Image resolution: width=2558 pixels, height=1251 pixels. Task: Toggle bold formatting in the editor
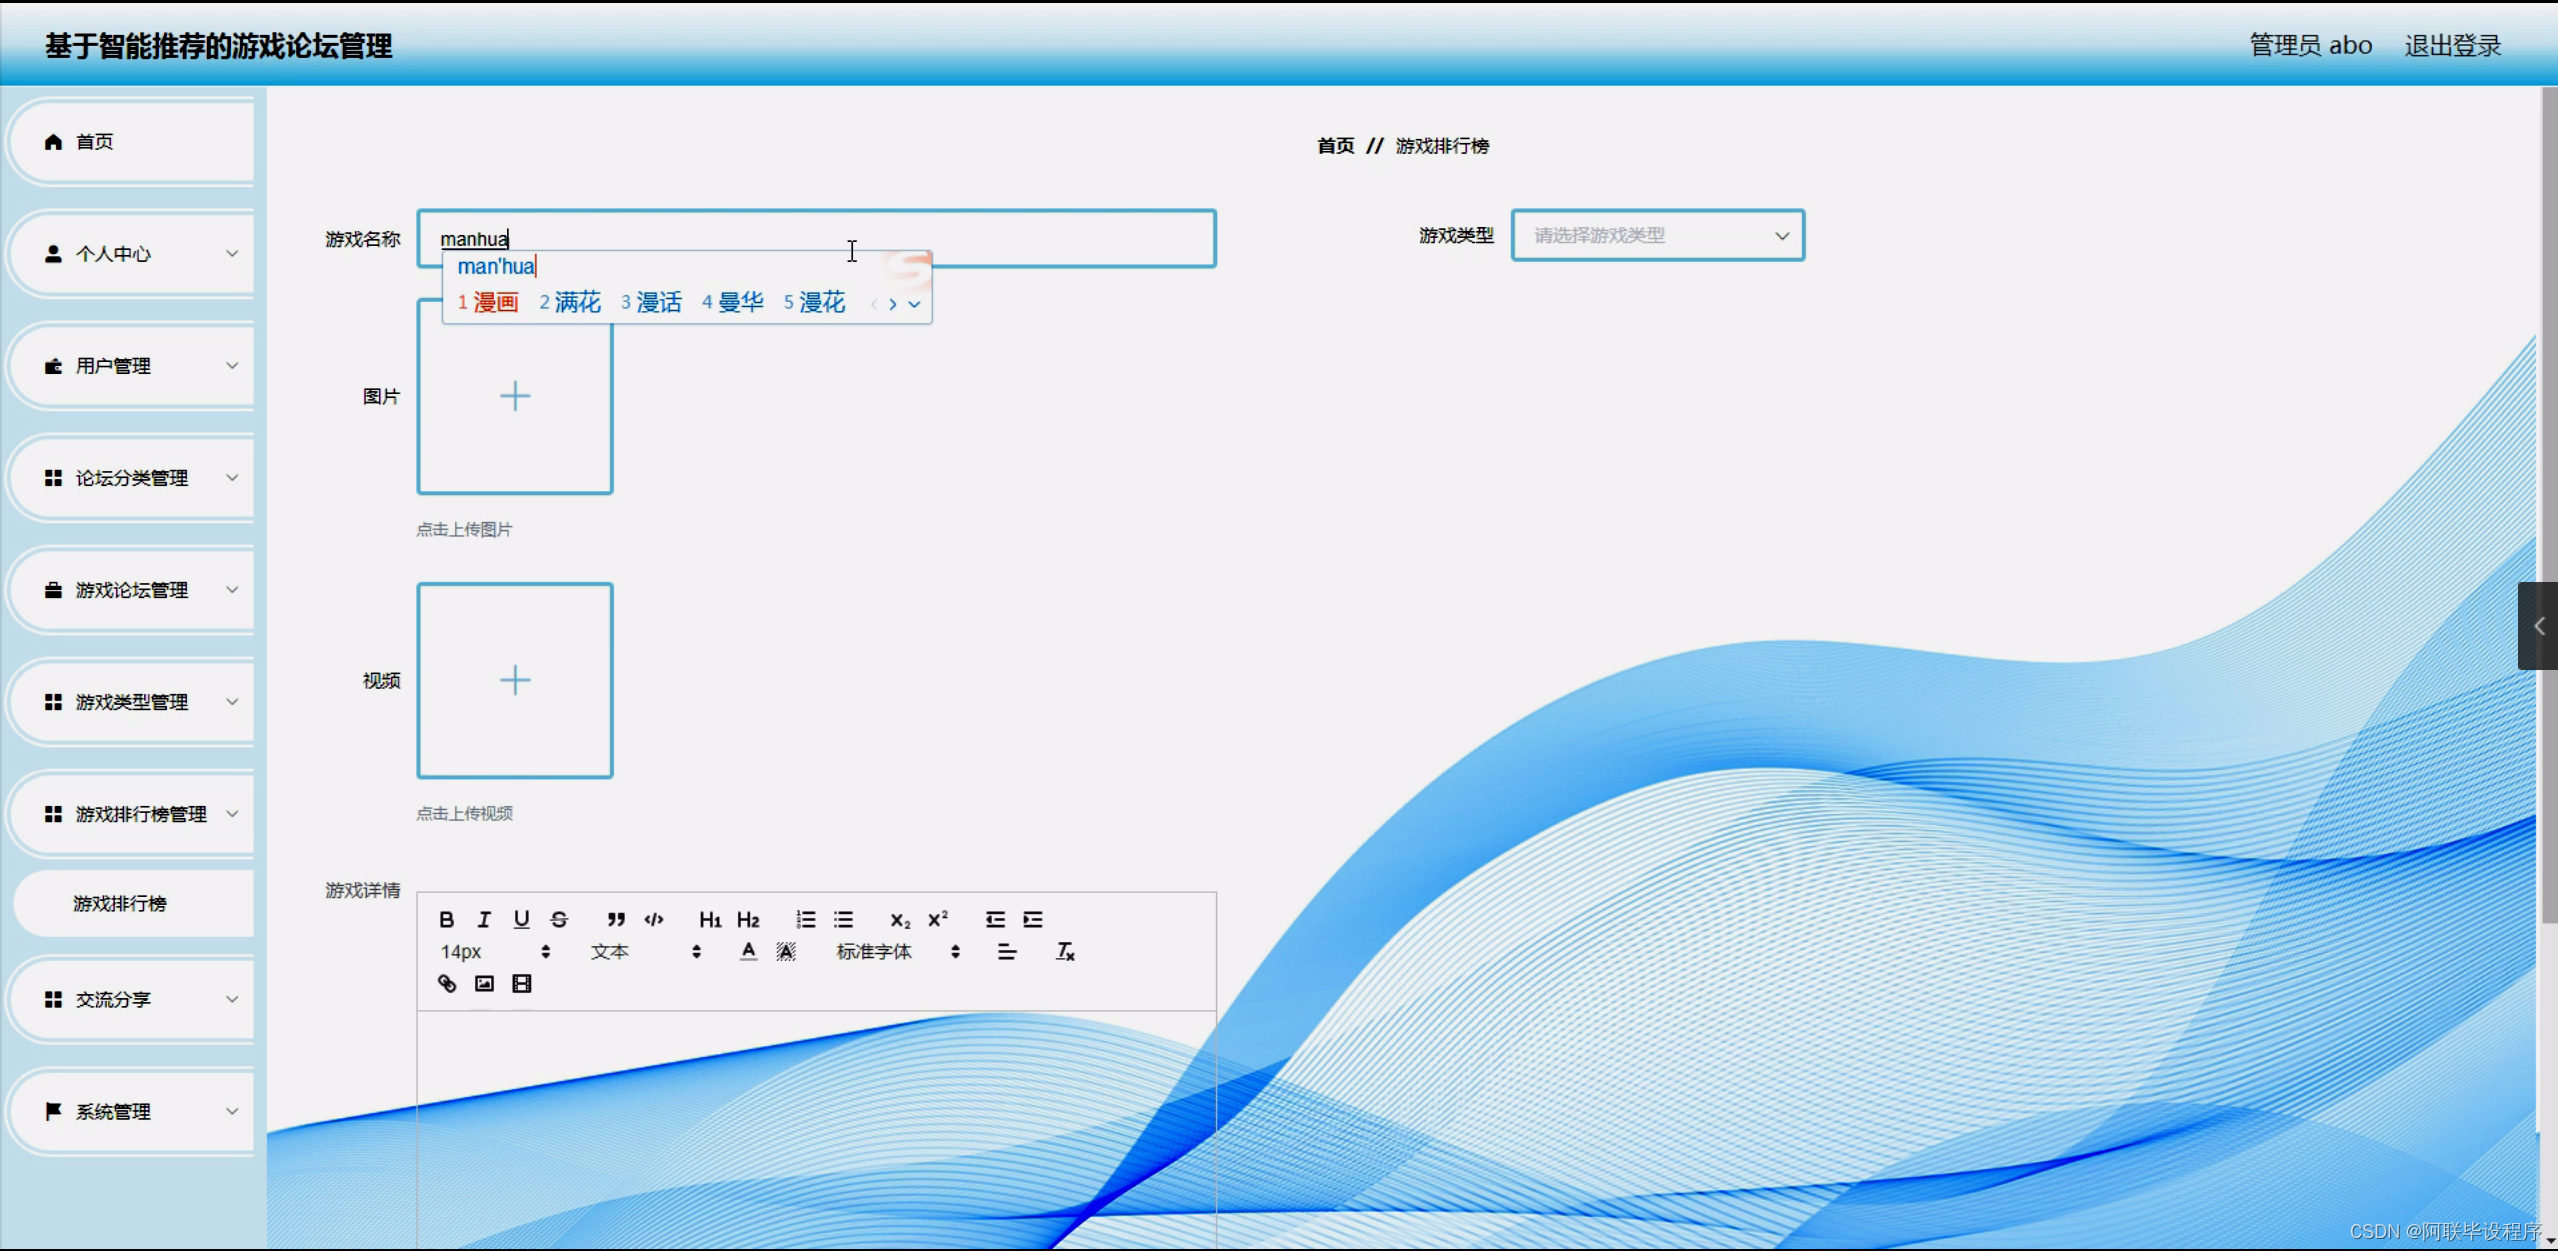pos(447,919)
